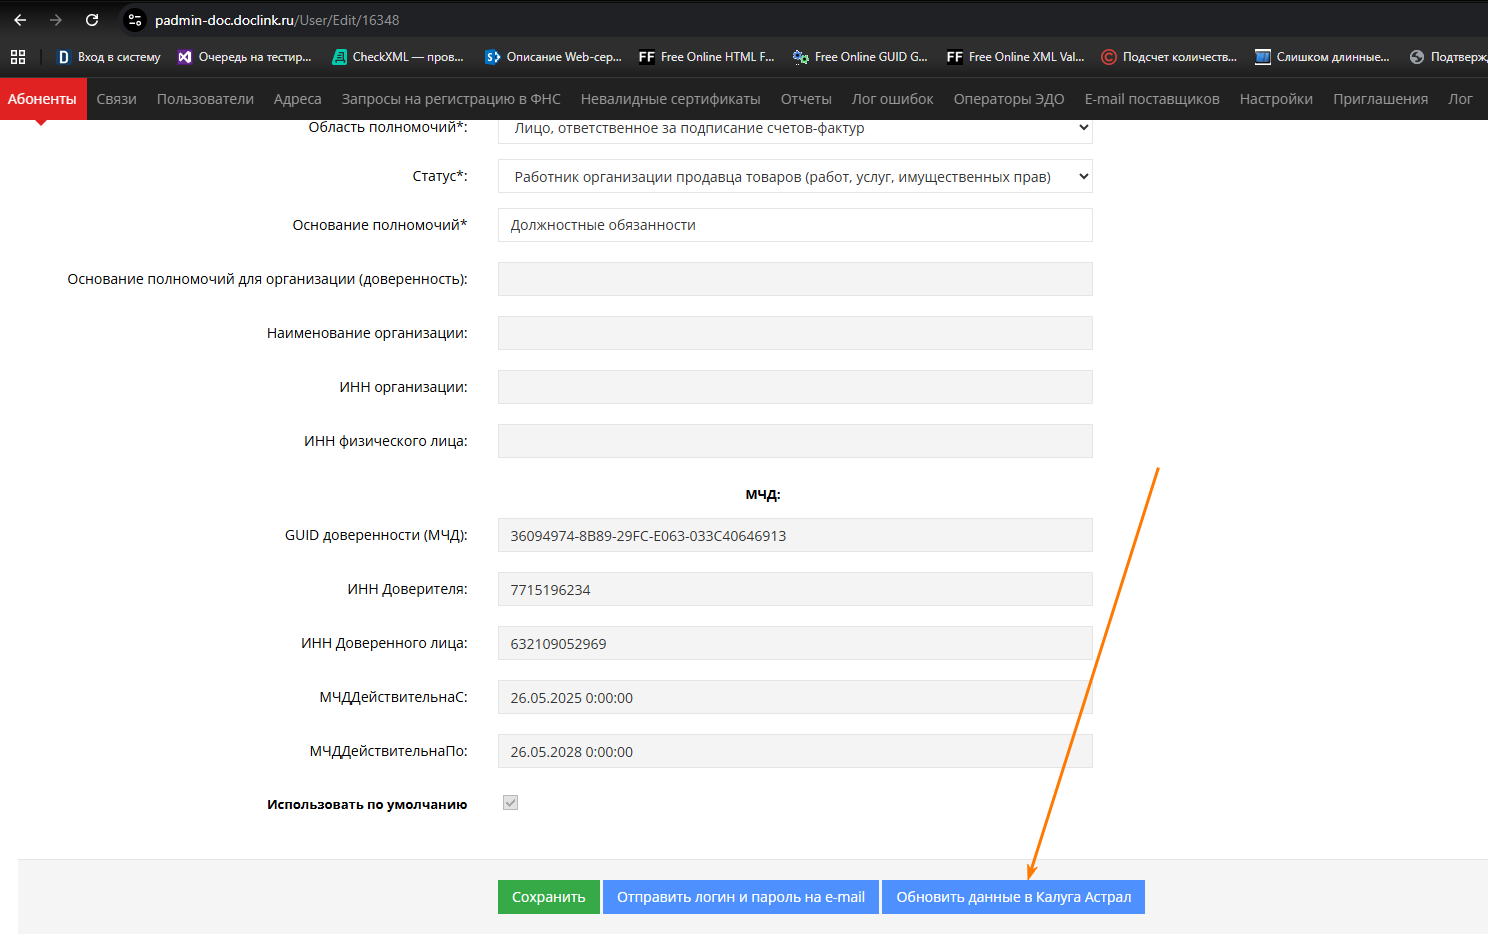
Task: Click the 'МЧДДействительнаС' date field
Action: 795,697
